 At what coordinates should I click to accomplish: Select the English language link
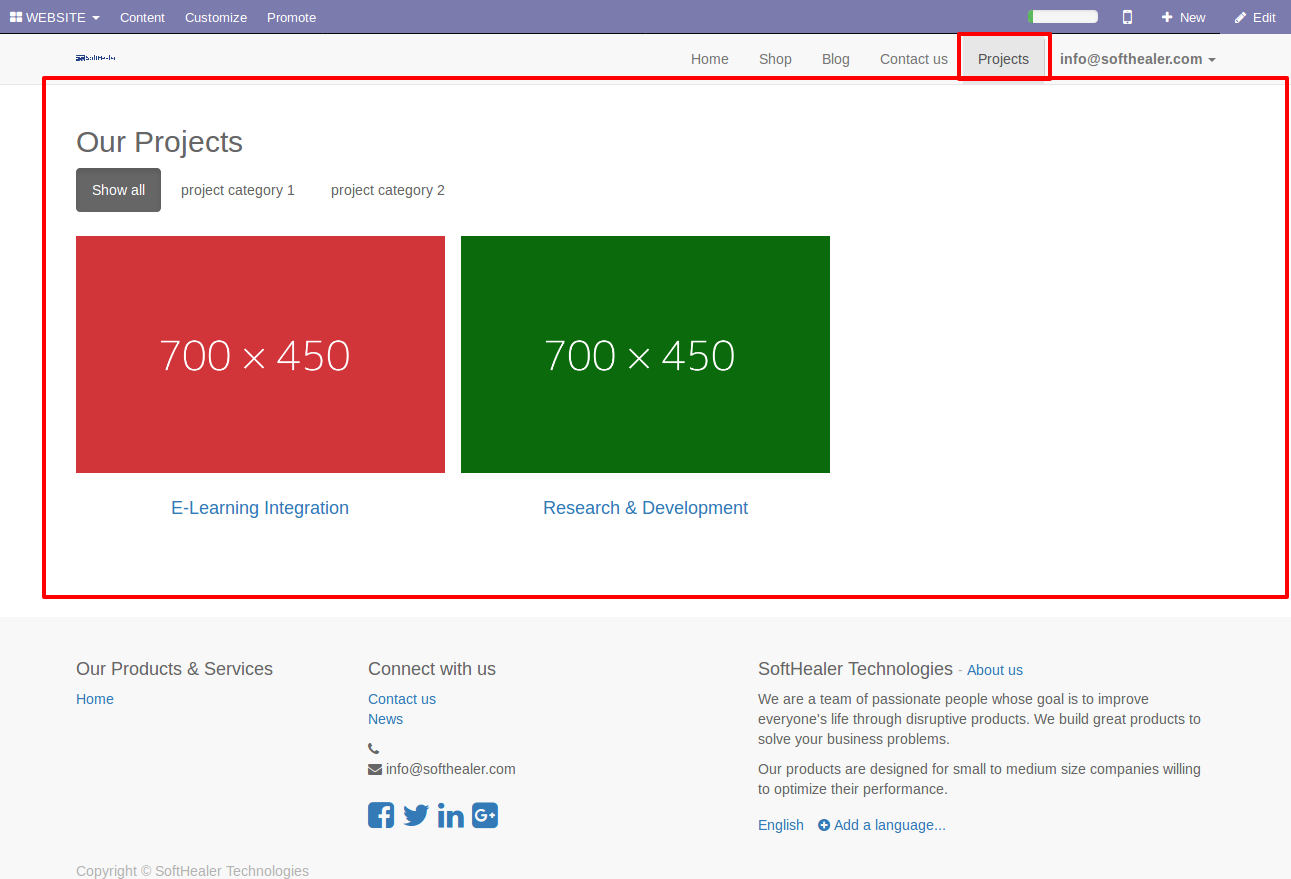[781, 825]
